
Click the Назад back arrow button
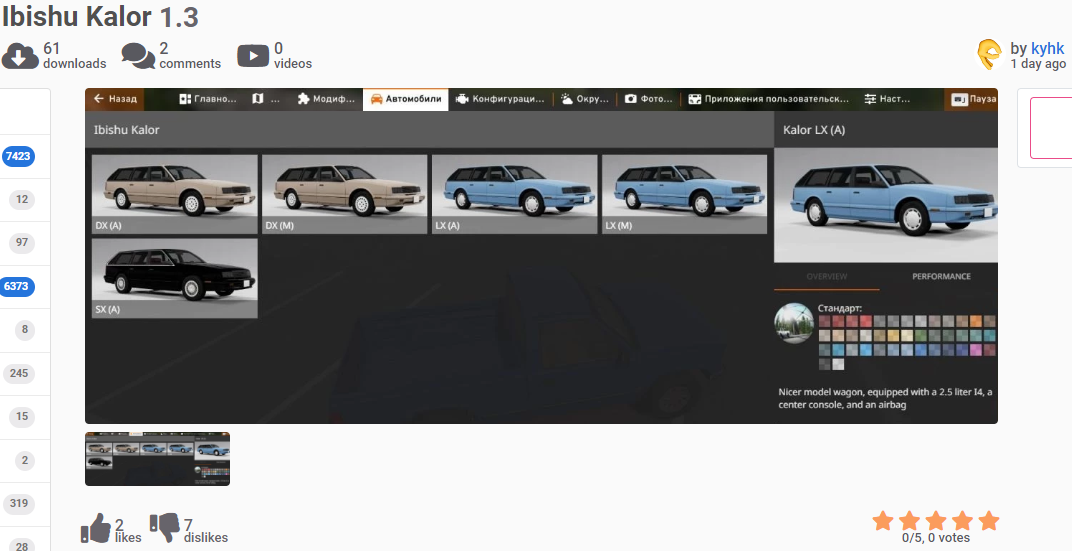115,99
